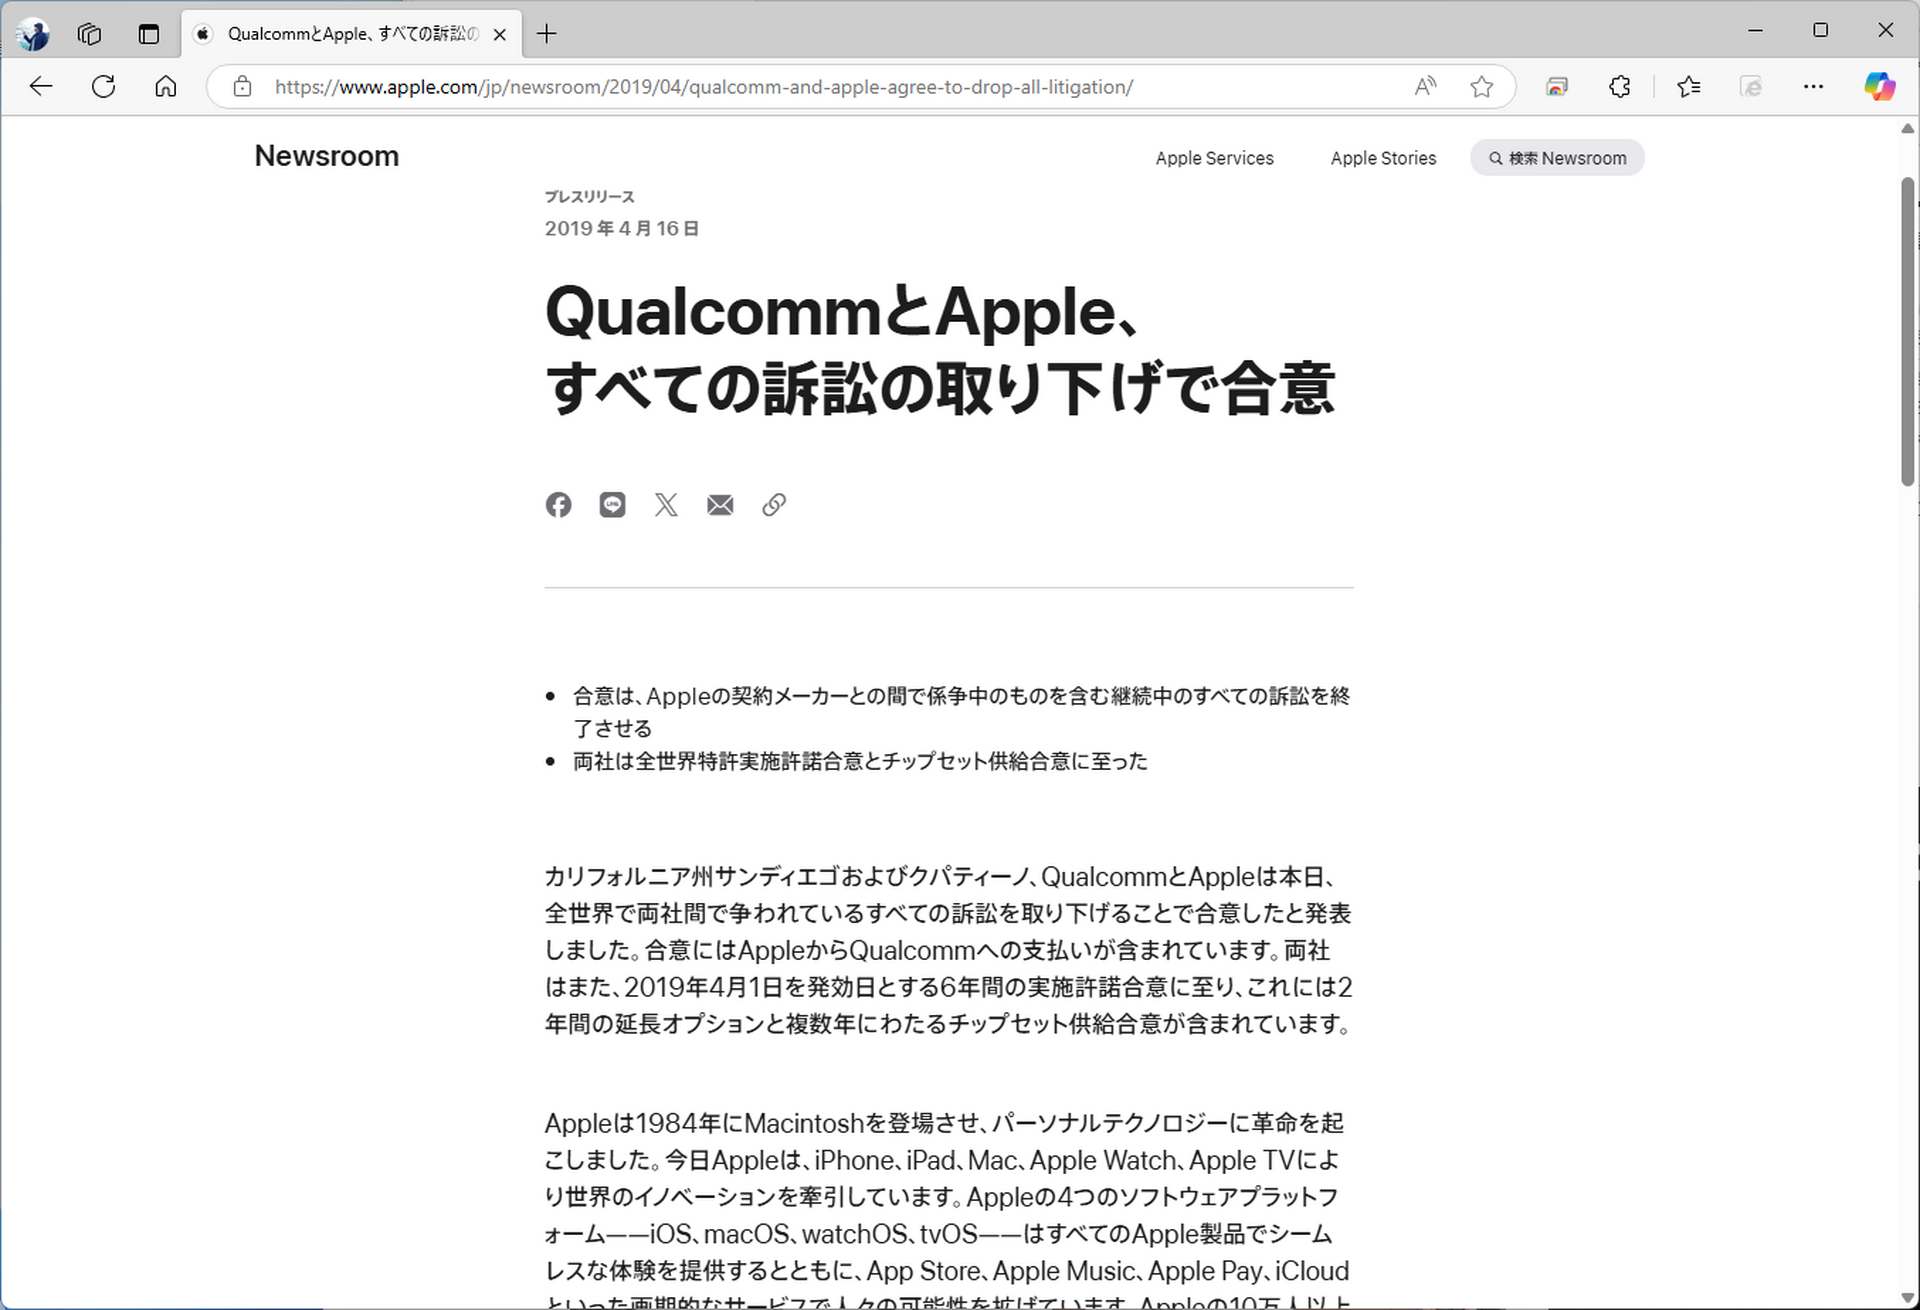Screen dimensions: 1920x1310
Task: Select the Qualcomm and Apple browser tab
Action: [x=352, y=34]
